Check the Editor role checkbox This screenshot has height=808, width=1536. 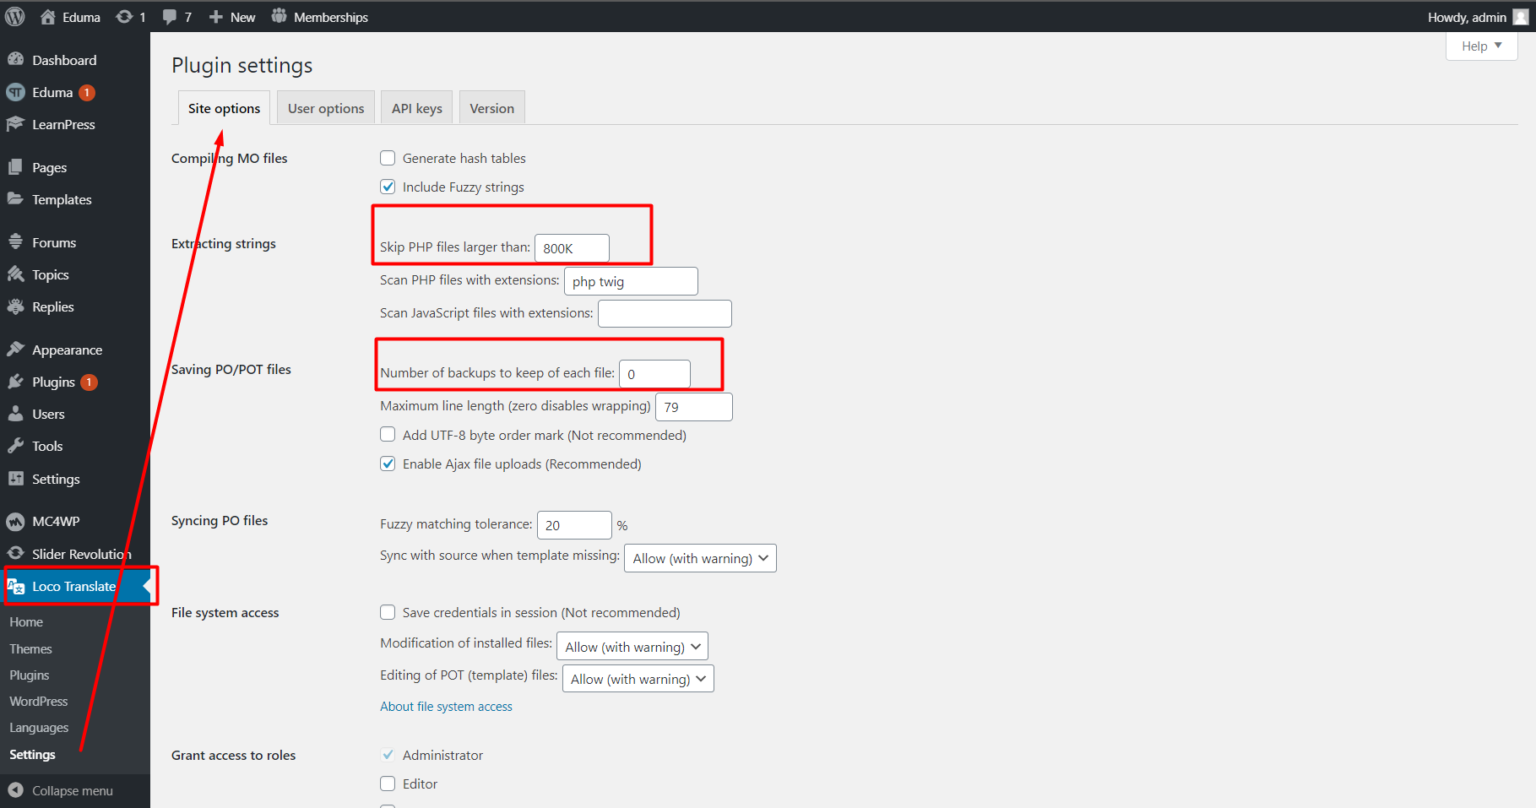pos(387,784)
